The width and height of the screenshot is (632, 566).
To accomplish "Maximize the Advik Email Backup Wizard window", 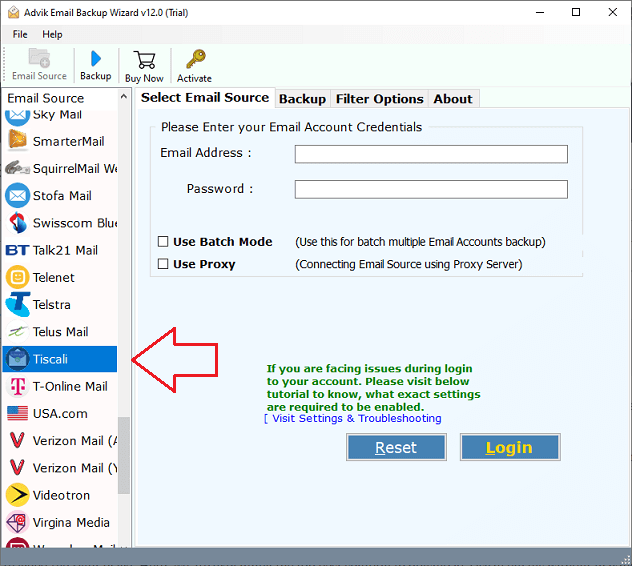I will 576,12.
